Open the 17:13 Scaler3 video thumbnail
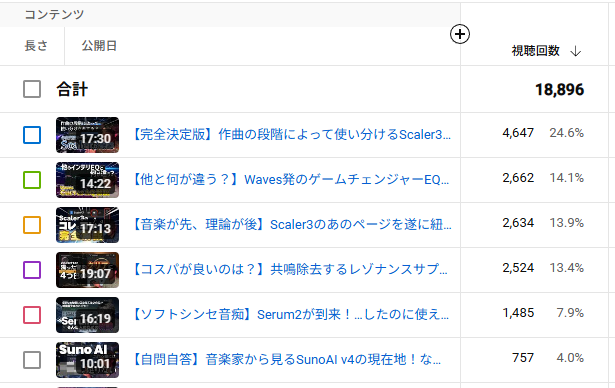615x388 pixels. pyautogui.click(x=87, y=225)
